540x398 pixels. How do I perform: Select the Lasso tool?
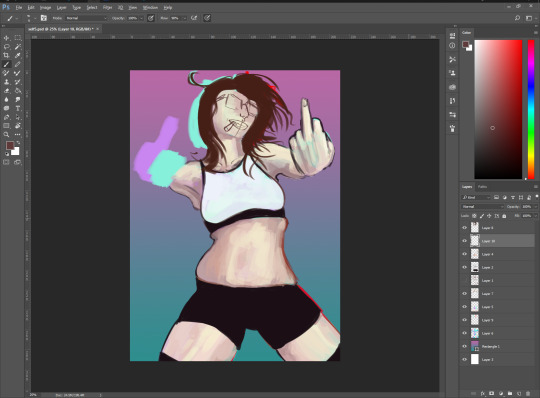[x=7, y=47]
